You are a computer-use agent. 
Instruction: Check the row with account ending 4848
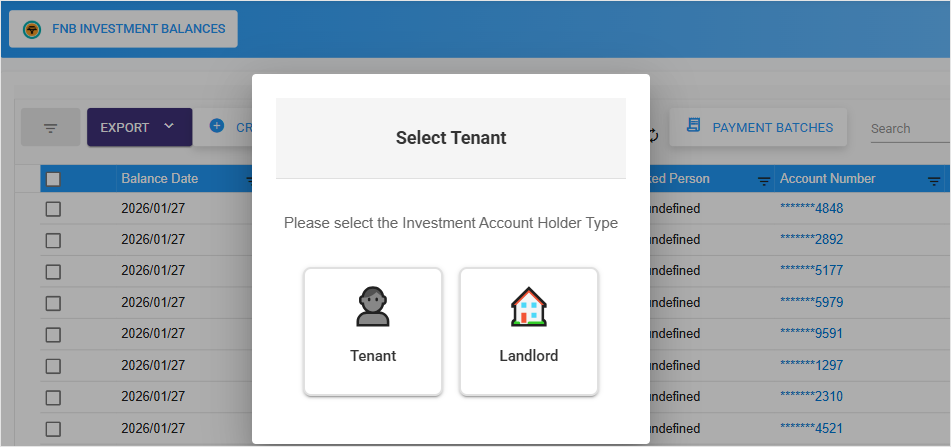[53, 209]
